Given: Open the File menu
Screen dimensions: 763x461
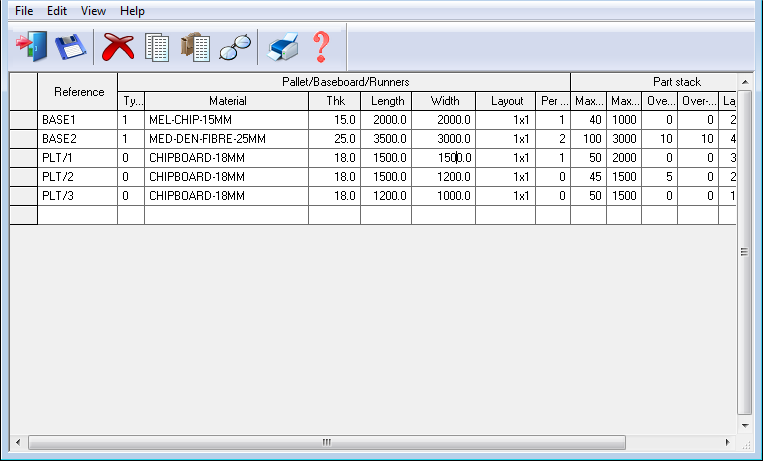Looking at the screenshot, I should [x=24, y=11].
